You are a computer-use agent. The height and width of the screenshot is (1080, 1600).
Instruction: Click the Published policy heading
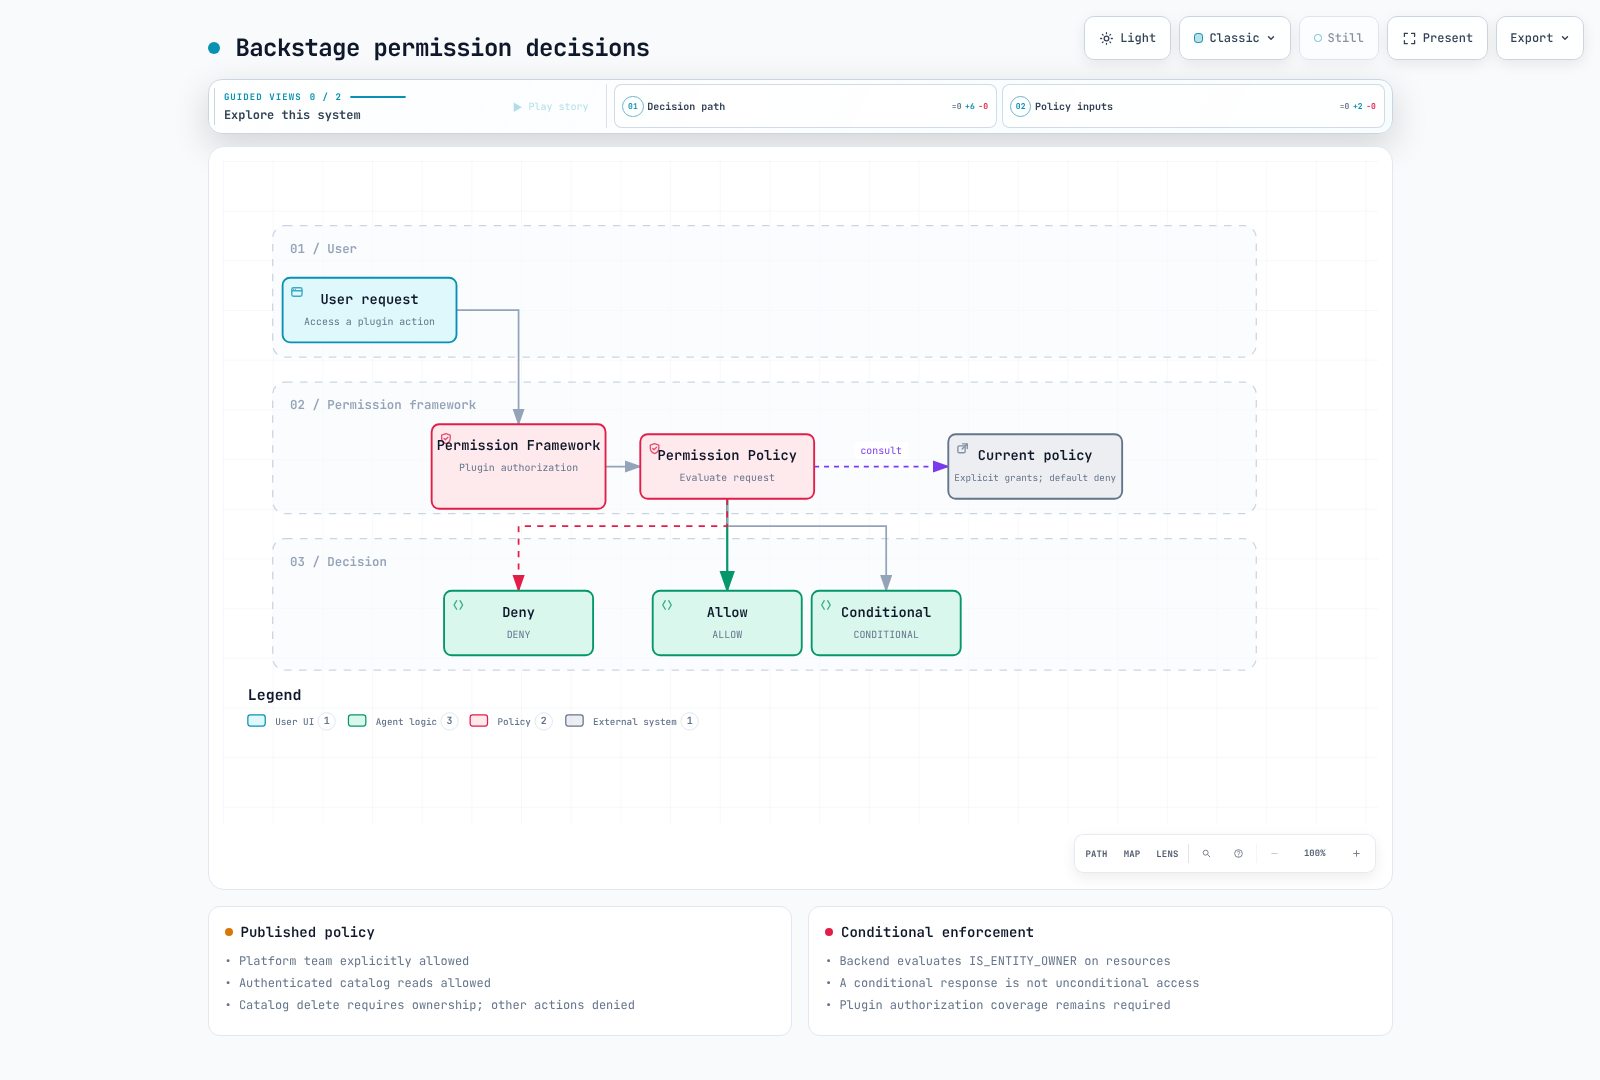pos(308,932)
